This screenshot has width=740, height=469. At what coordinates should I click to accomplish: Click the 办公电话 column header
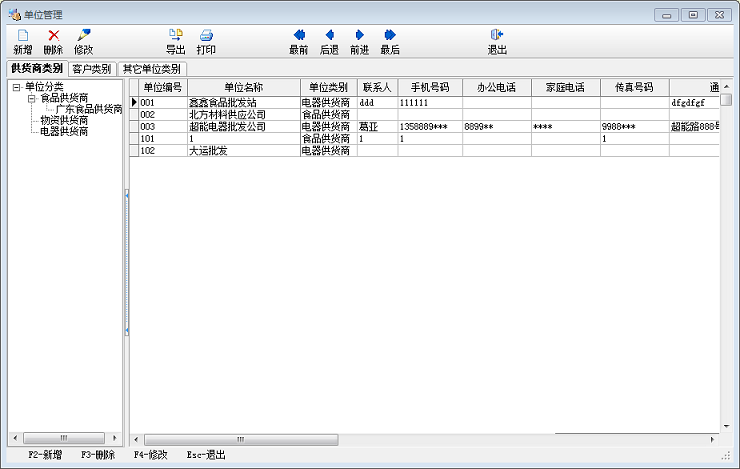pos(496,87)
